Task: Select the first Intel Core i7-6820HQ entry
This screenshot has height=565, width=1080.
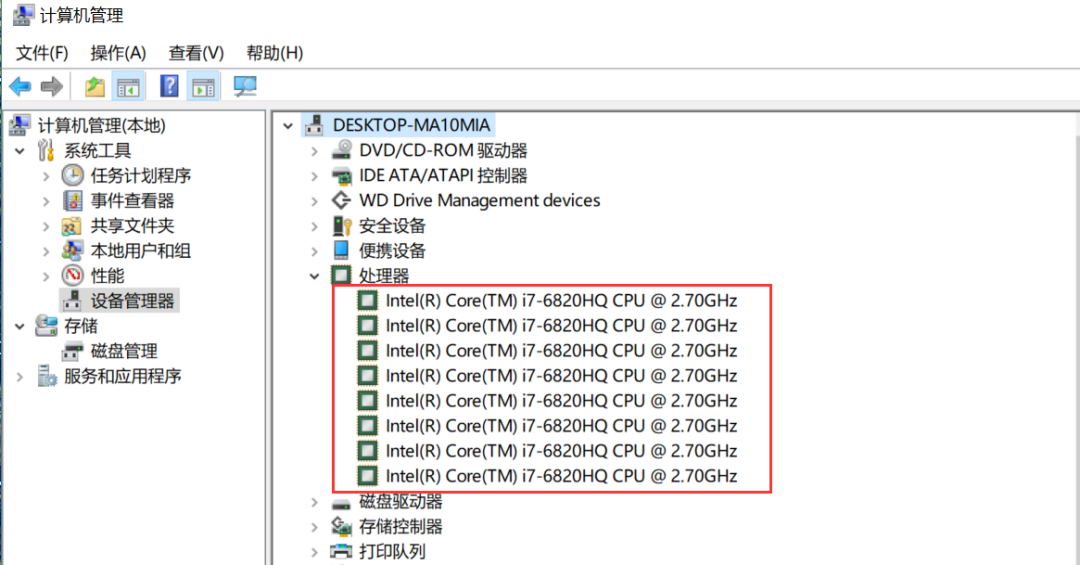Action: pyautogui.click(x=561, y=300)
